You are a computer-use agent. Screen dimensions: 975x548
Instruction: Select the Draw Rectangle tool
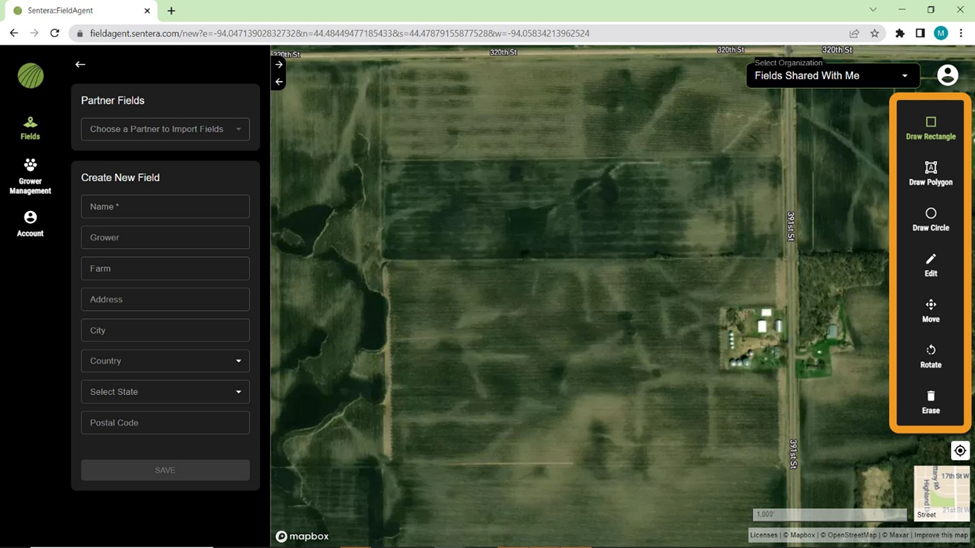click(x=930, y=127)
